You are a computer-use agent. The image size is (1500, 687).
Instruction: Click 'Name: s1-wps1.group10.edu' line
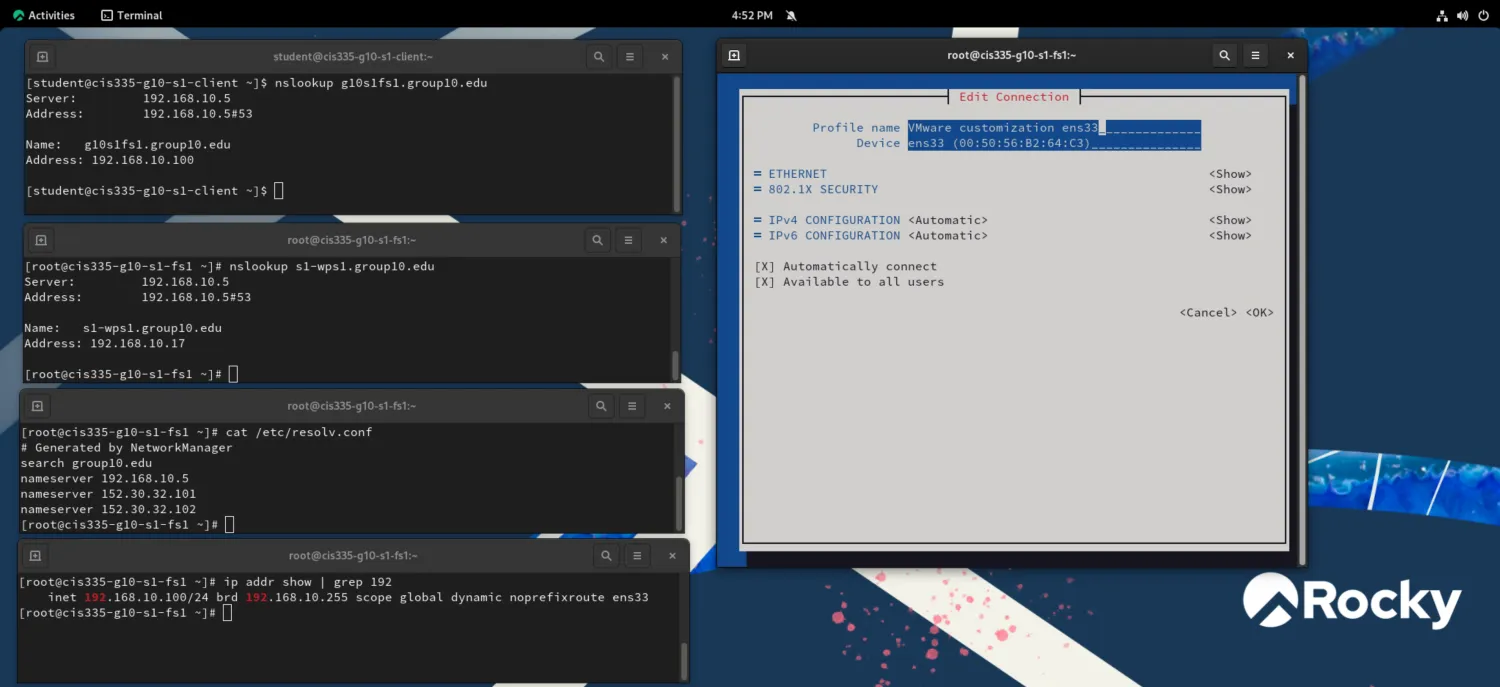tap(123, 328)
